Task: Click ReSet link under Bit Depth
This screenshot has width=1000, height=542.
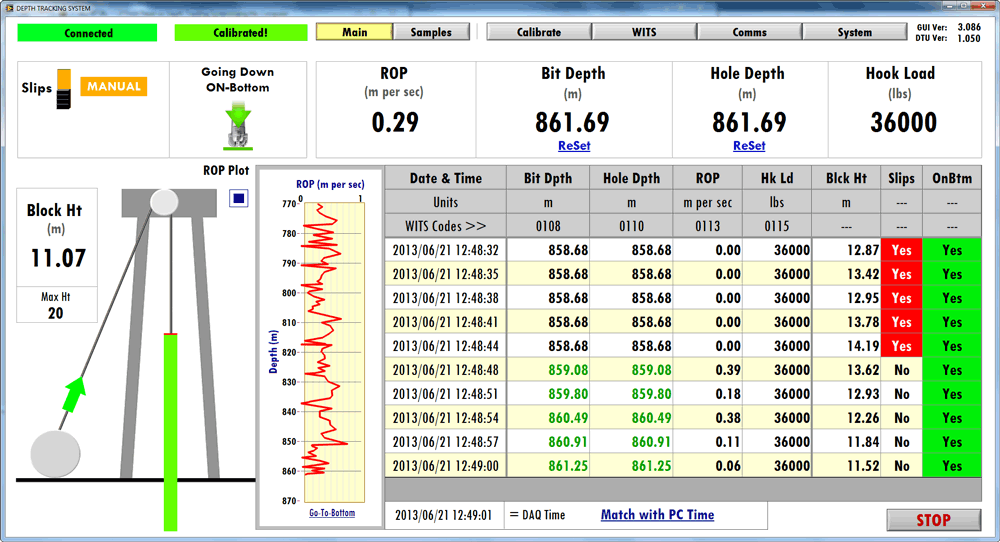Action: [574, 145]
